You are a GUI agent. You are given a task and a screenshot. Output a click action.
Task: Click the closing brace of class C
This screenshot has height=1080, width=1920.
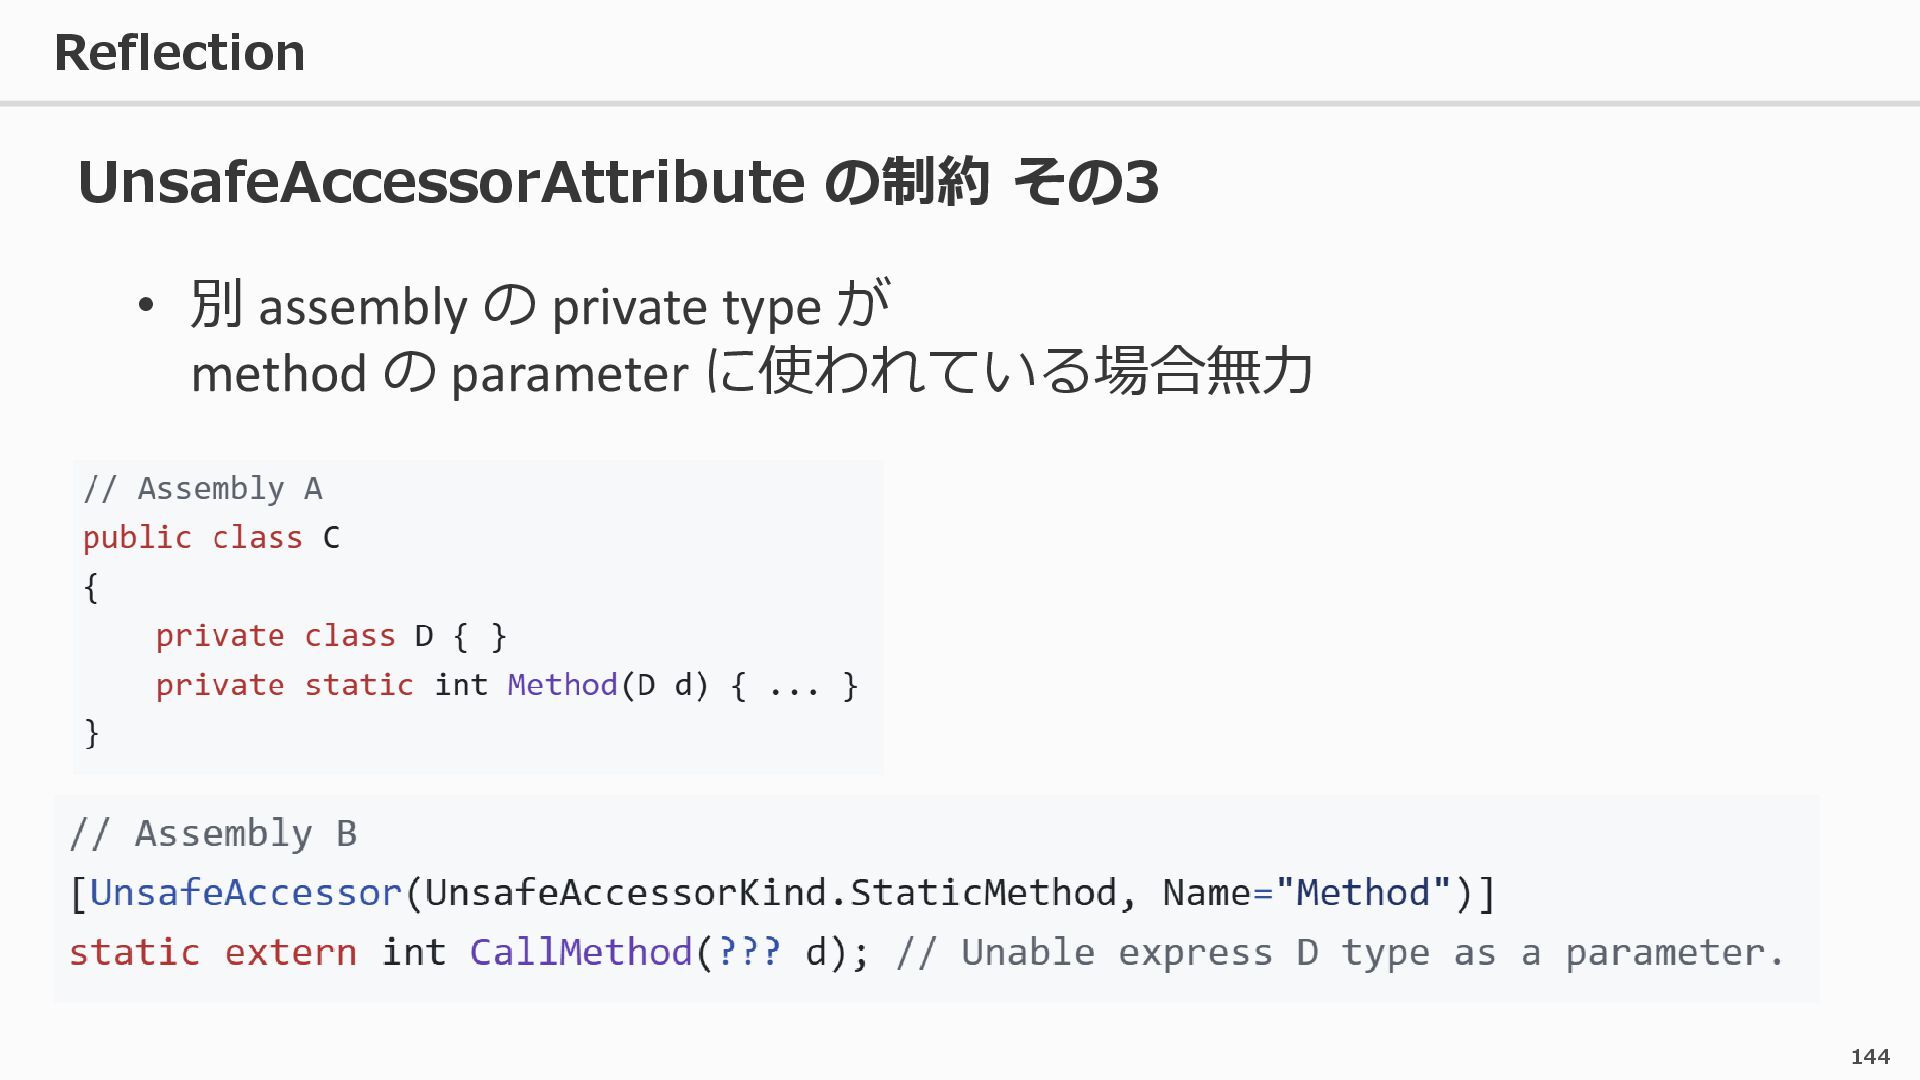click(91, 733)
